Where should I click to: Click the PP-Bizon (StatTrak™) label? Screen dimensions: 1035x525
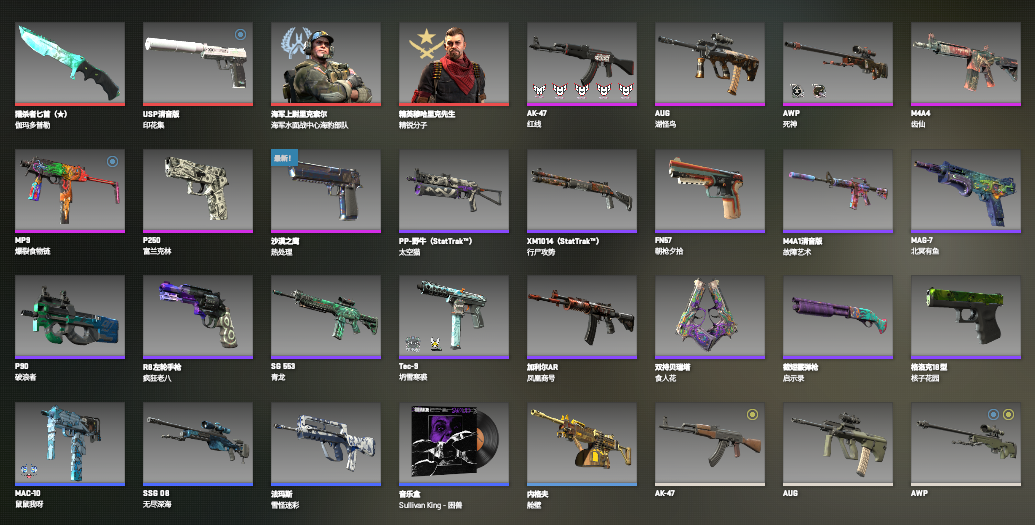click(x=436, y=241)
